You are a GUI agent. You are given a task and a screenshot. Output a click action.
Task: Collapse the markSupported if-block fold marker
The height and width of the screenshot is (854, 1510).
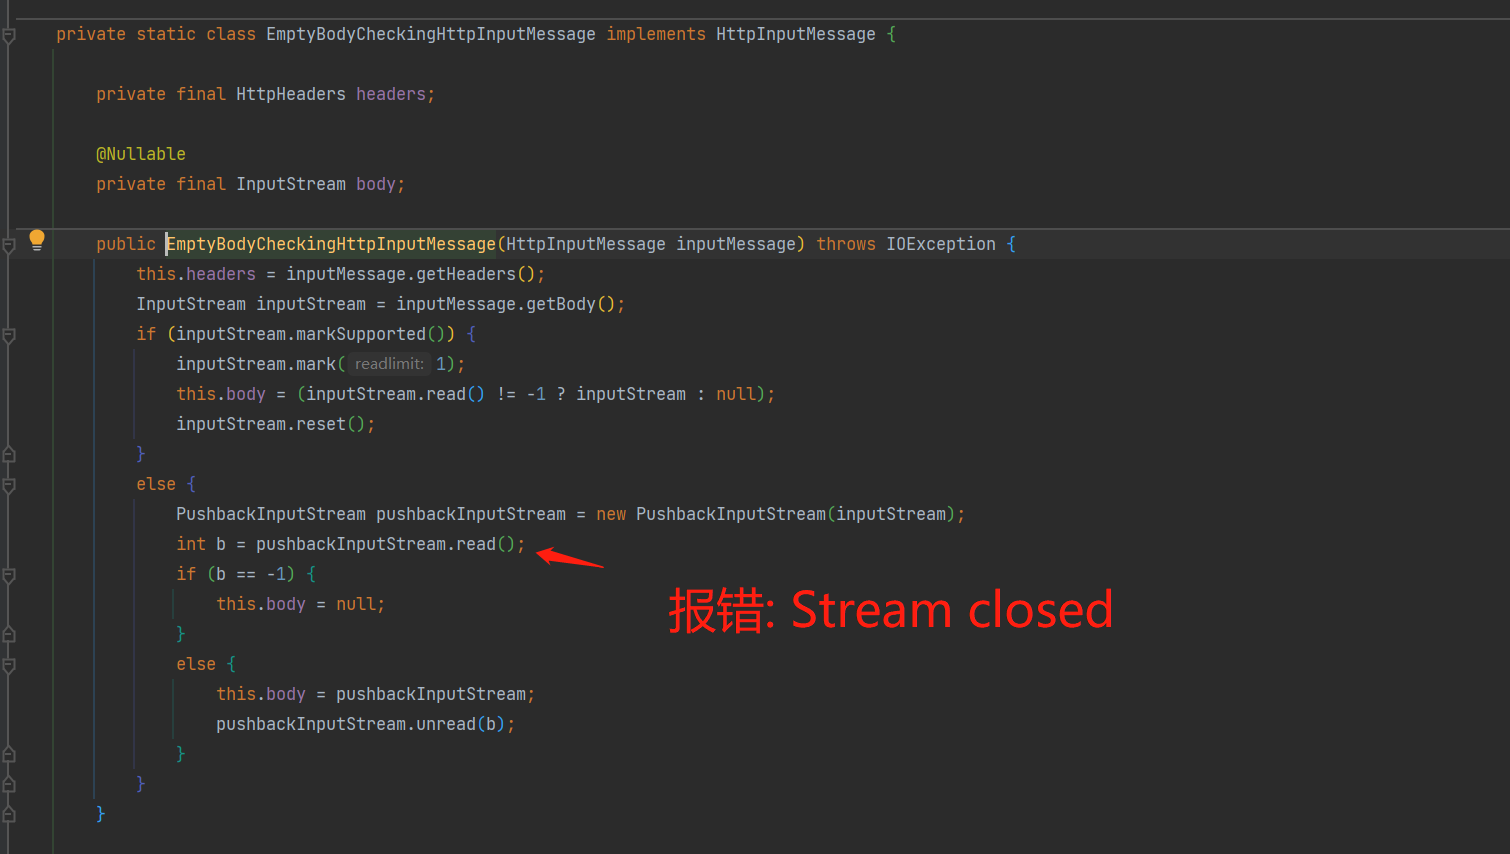(x=8, y=333)
